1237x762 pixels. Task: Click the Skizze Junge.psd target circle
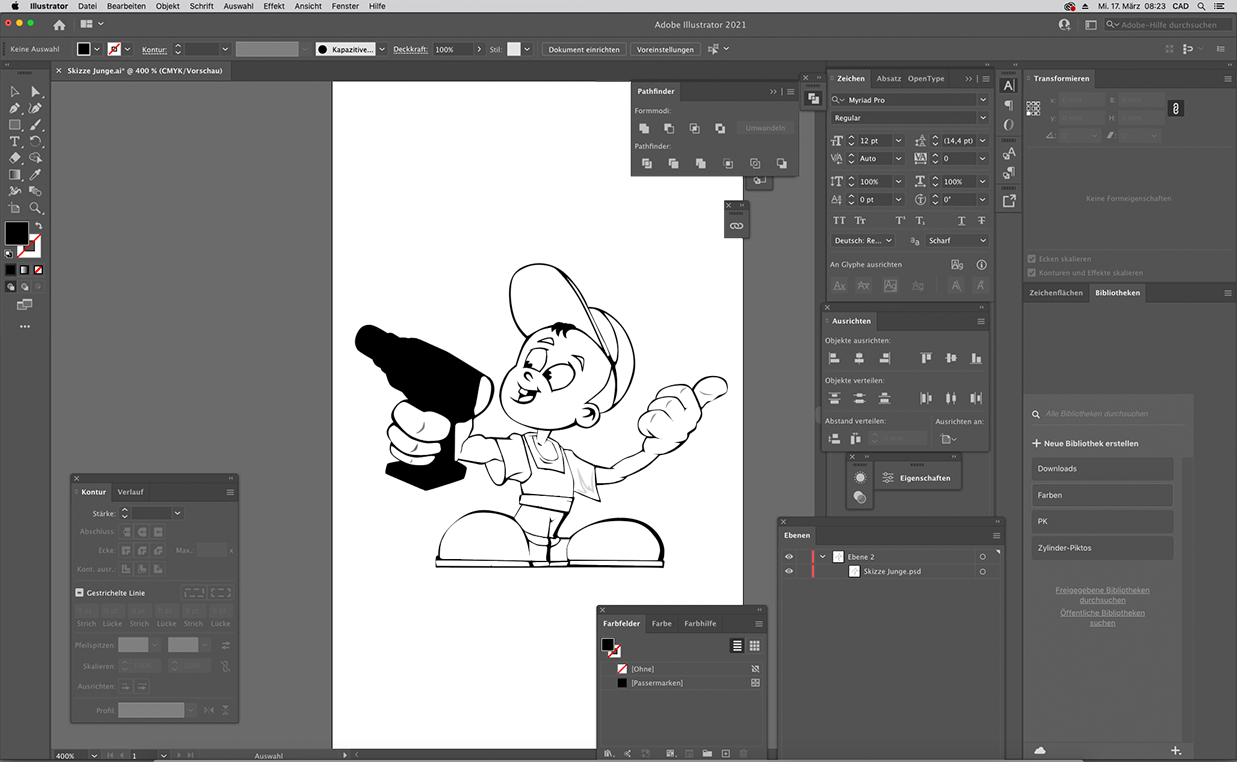click(983, 571)
